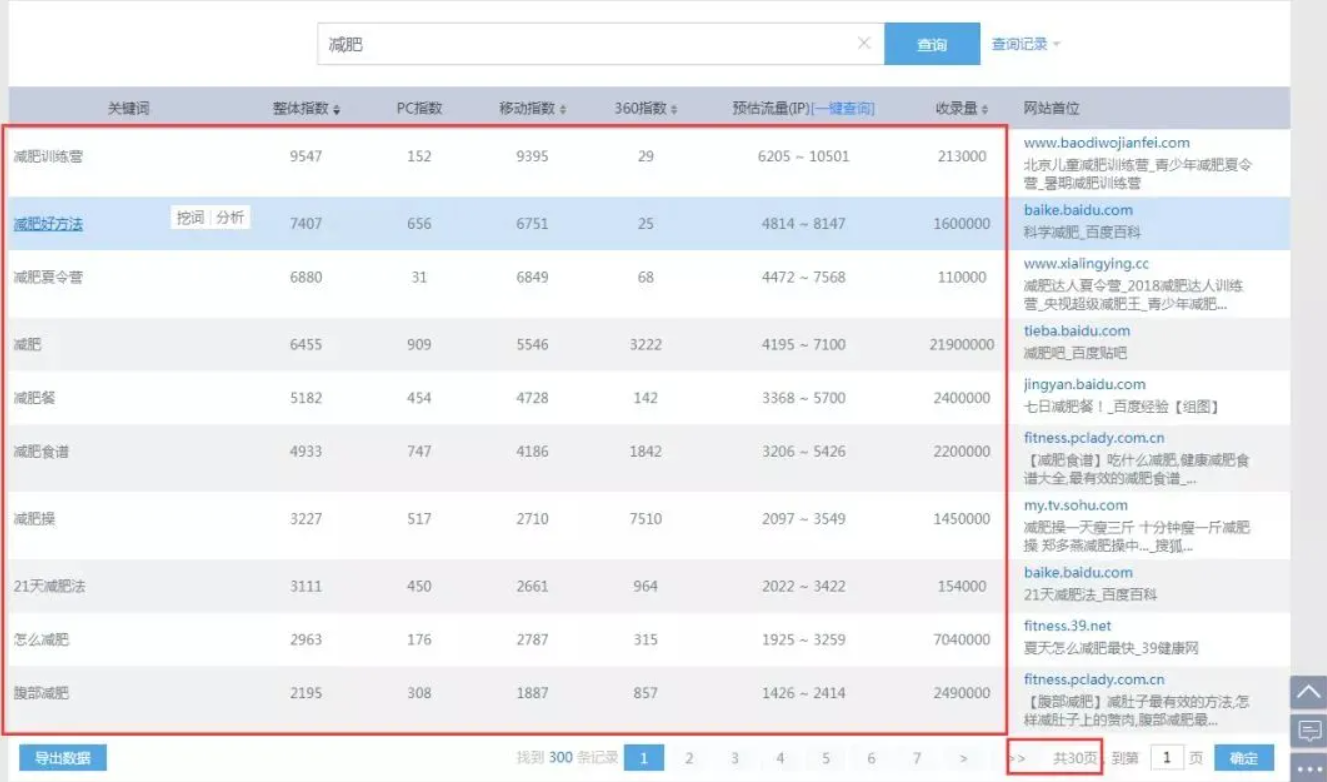This screenshot has height=782, width=1327.
Task: Open my.tv.sohu.com link
Action: coord(1075,505)
